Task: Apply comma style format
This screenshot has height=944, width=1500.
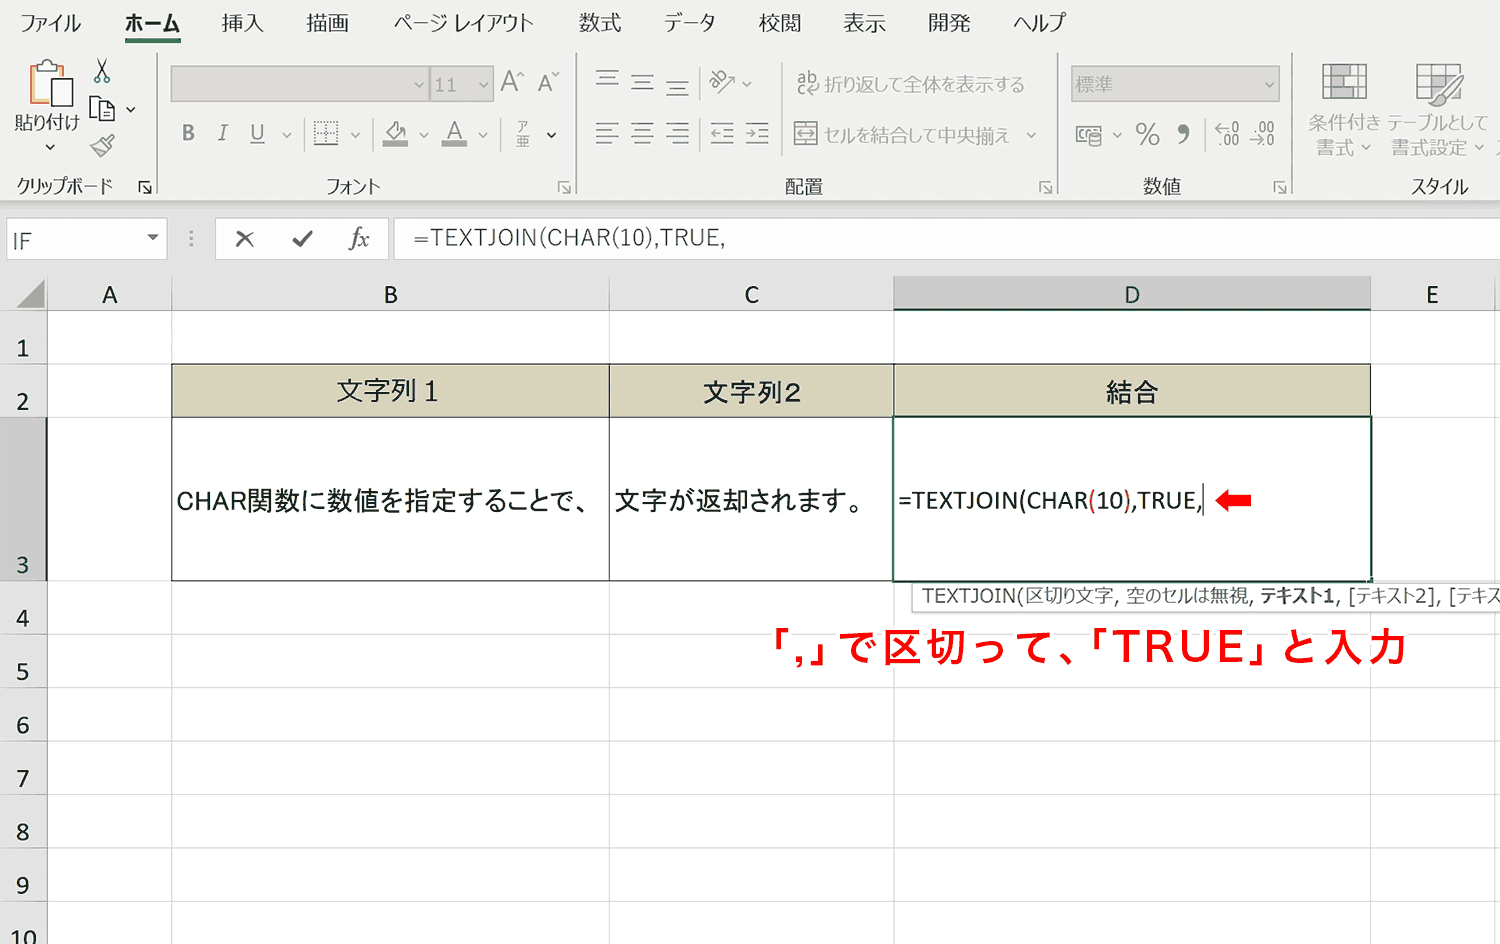Action: coord(1184,134)
